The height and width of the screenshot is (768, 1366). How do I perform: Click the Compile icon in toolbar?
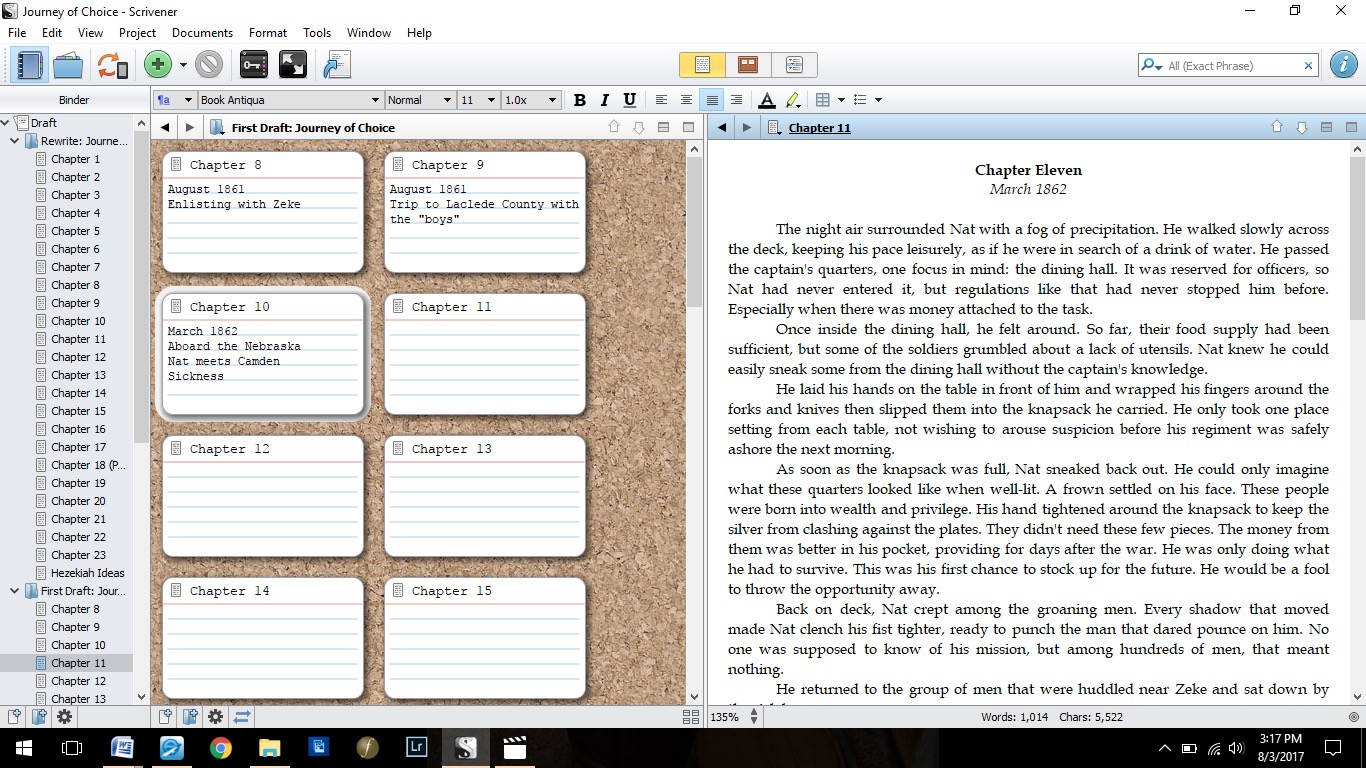click(x=337, y=66)
